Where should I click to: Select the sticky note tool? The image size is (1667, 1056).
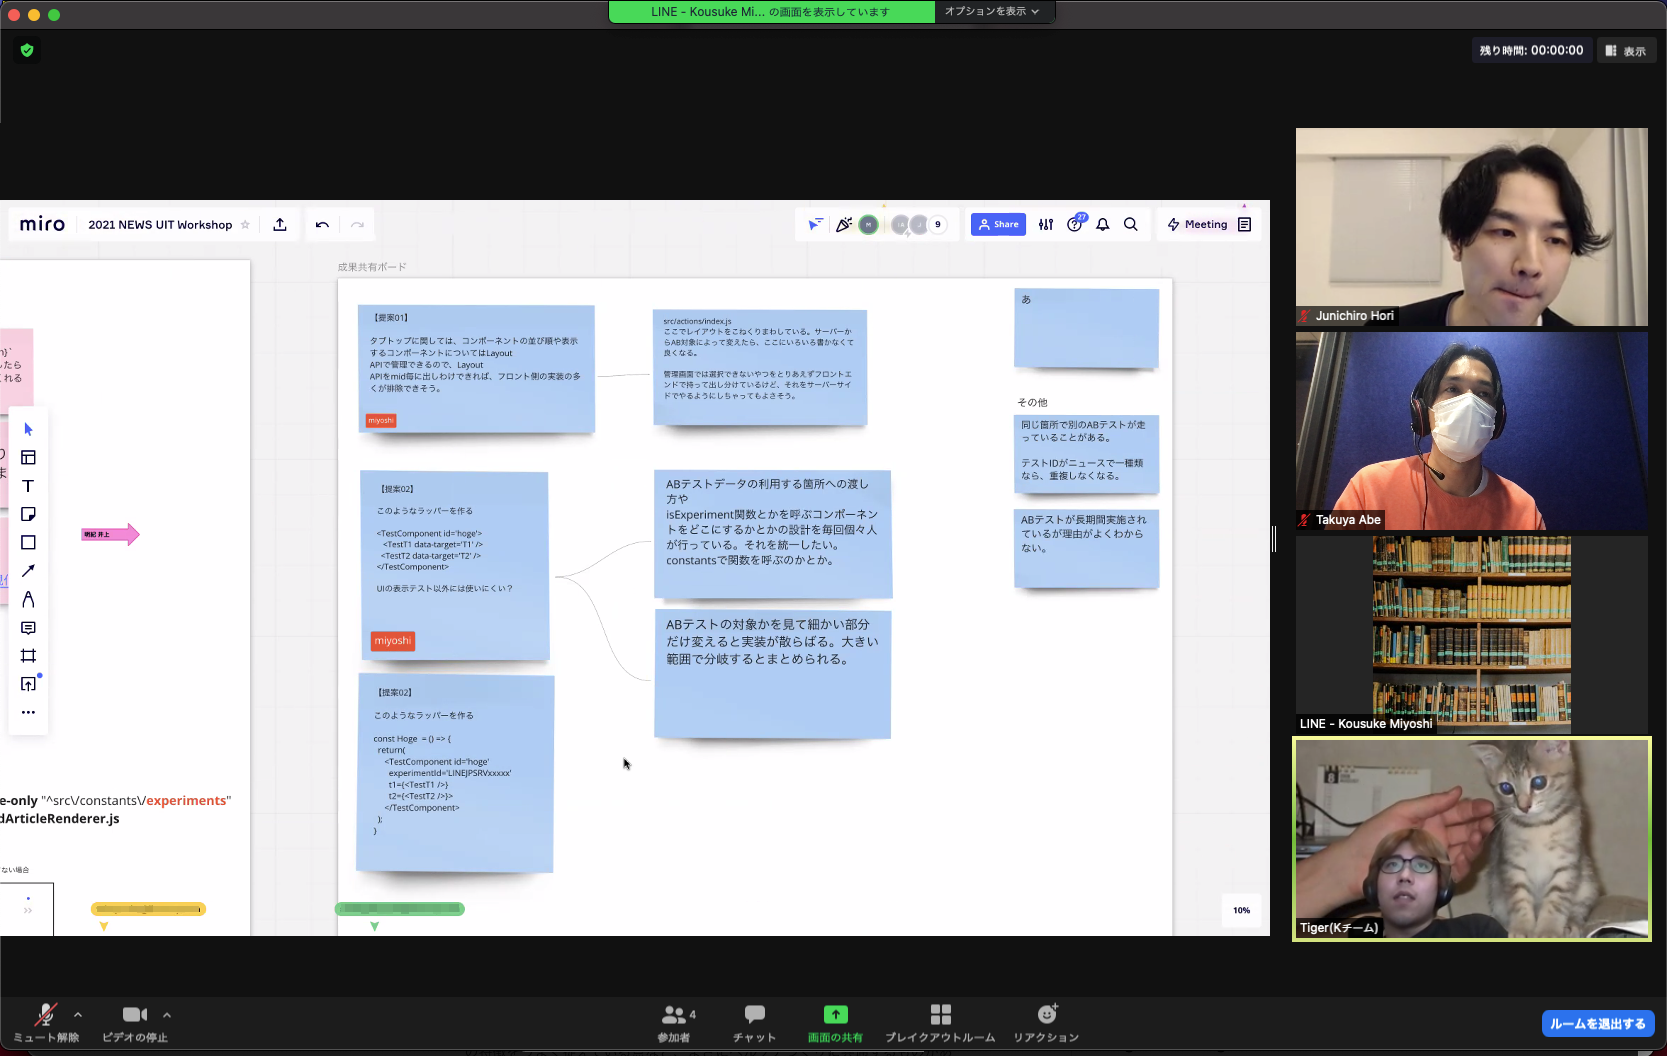click(x=28, y=514)
